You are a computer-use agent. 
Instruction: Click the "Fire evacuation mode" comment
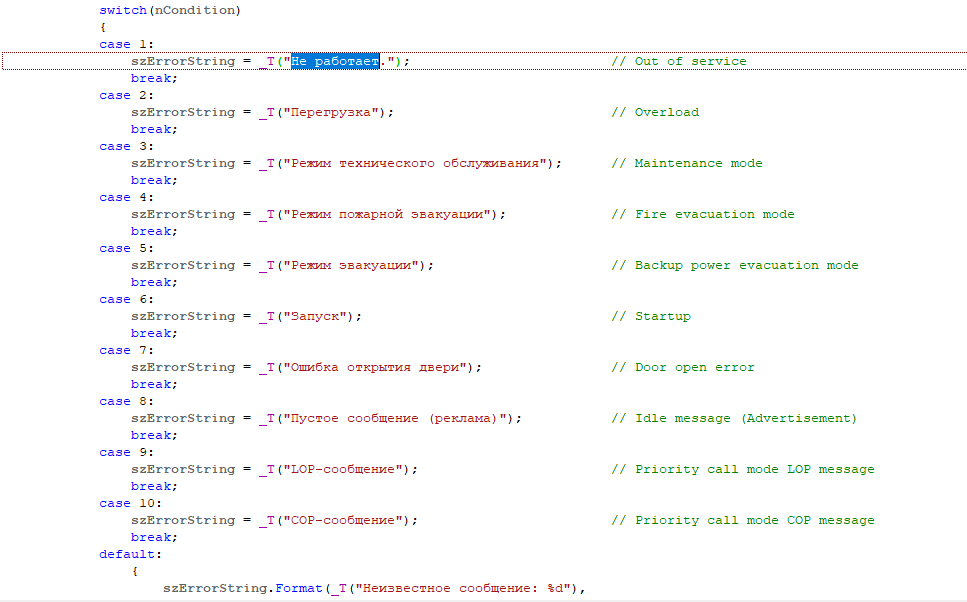pyautogui.click(x=714, y=215)
